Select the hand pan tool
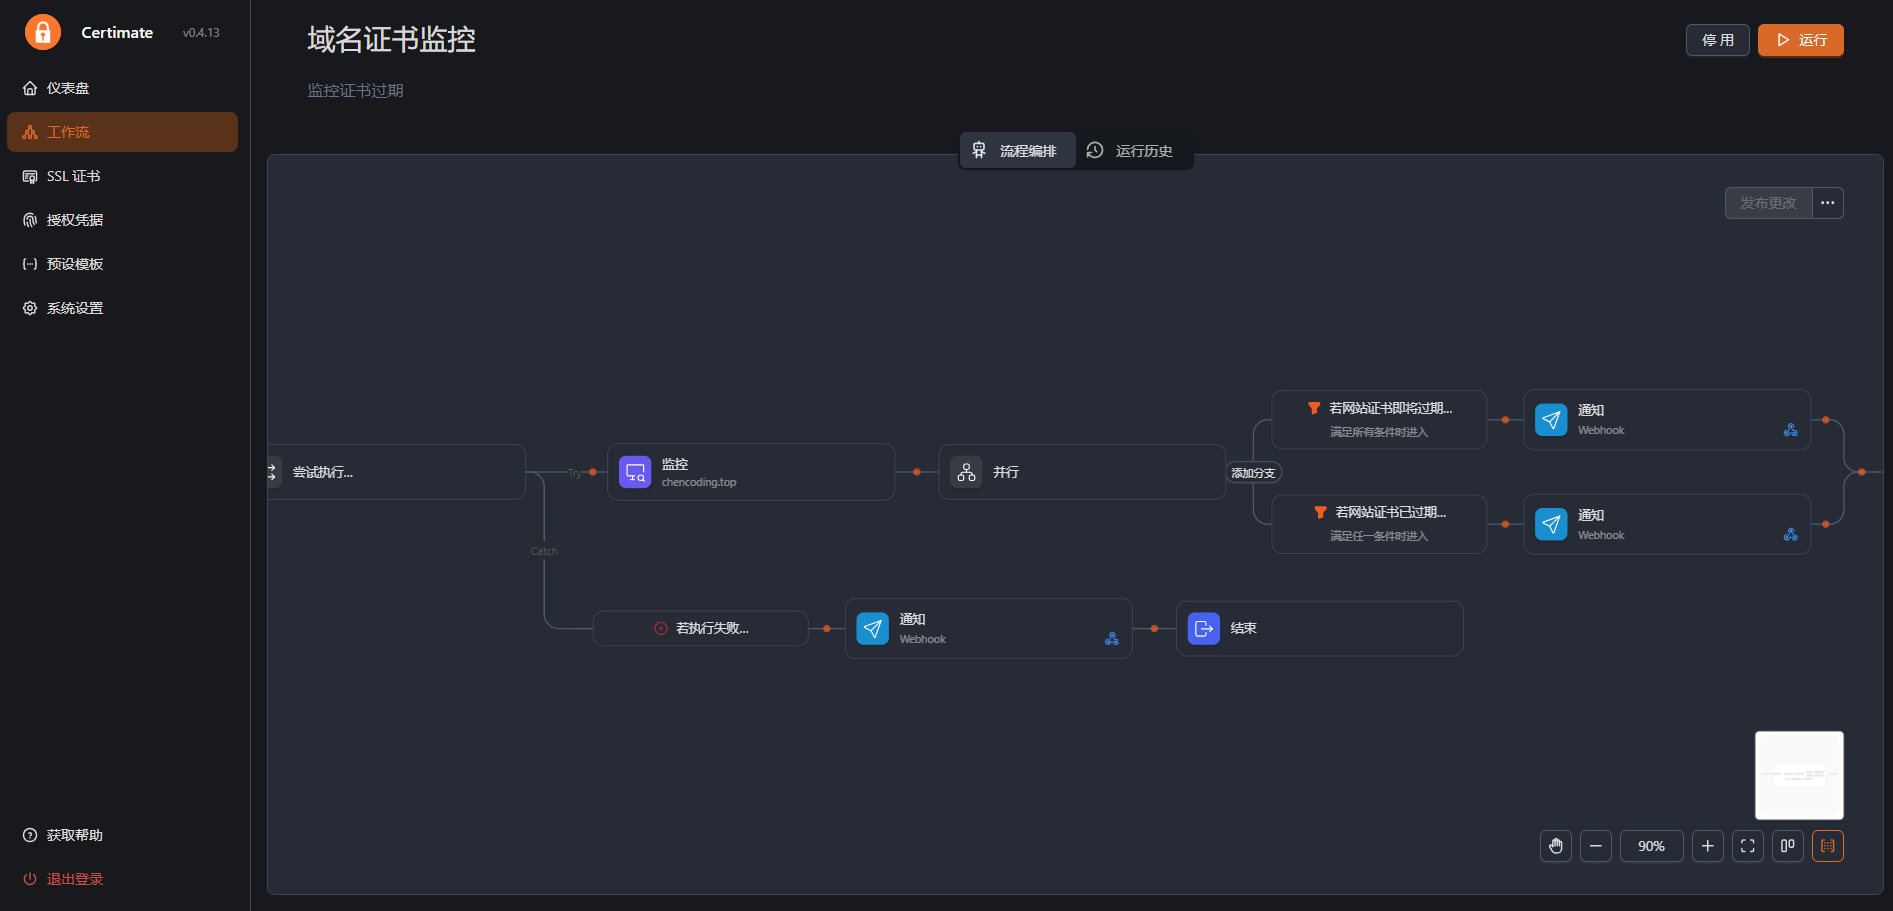1893x911 pixels. click(x=1555, y=846)
